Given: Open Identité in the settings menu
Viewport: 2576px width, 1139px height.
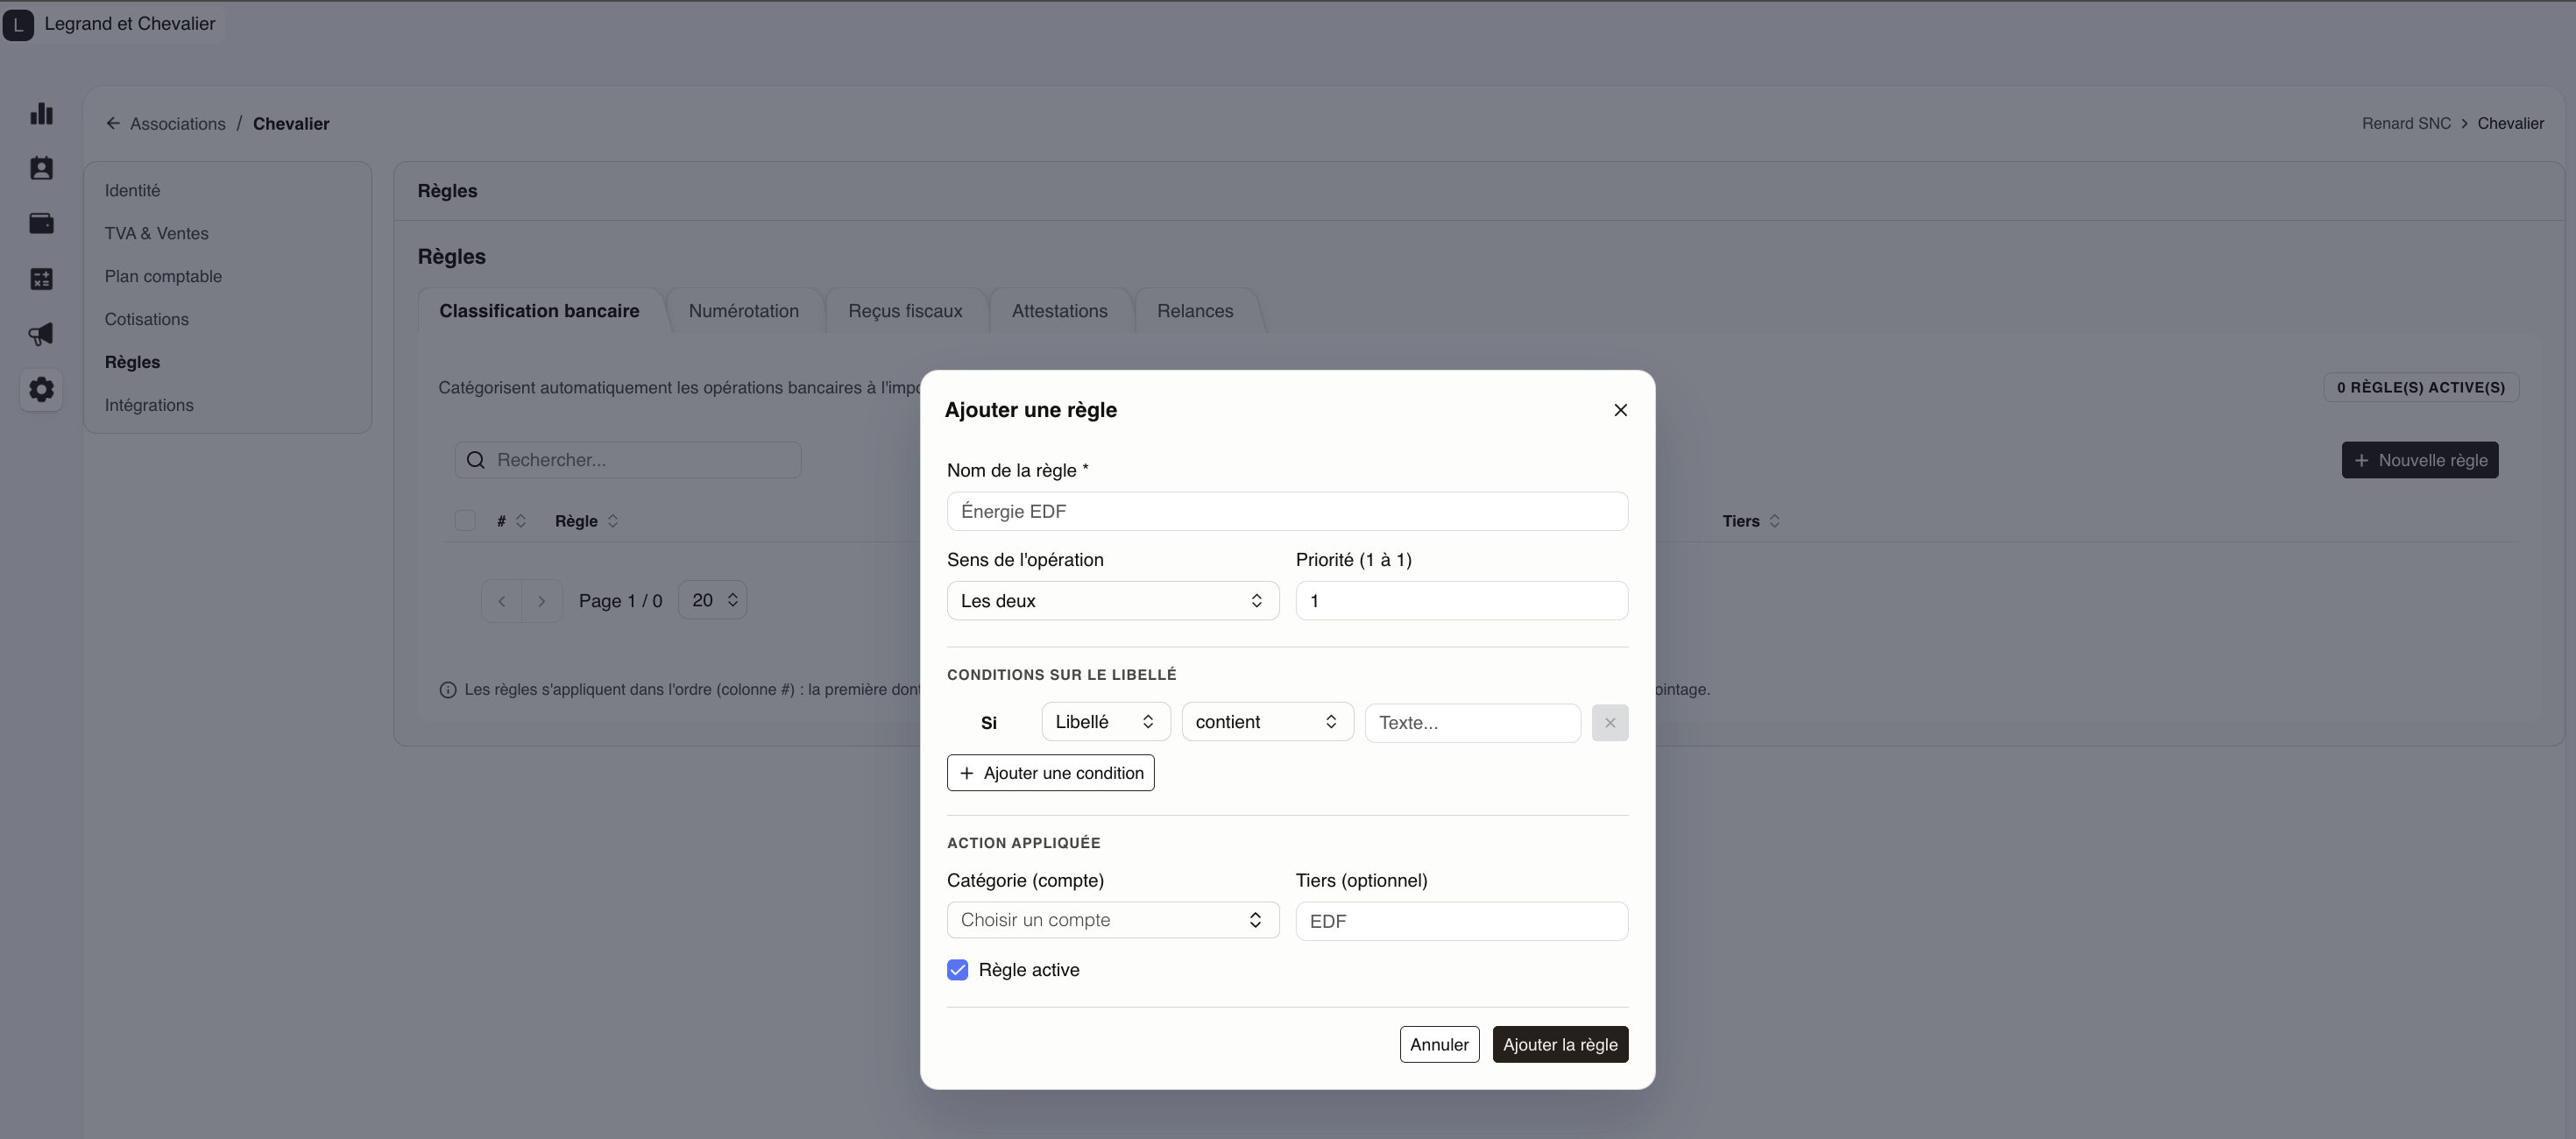Looking at the screenshot, I should (x=133, y=191).
